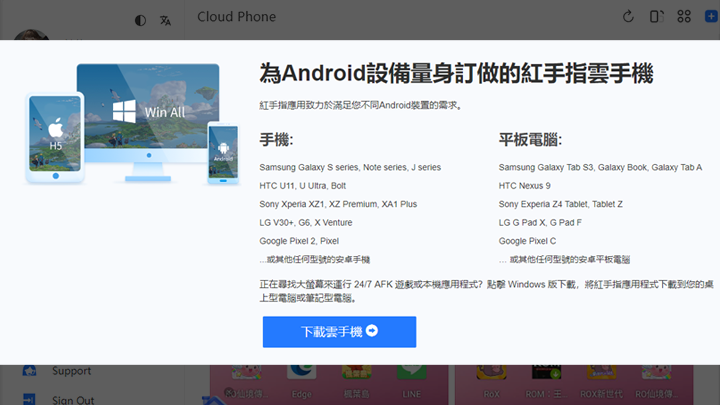
Task: Click the Google Pixel 2, Pixel line
Action: [x=299, y=241]
